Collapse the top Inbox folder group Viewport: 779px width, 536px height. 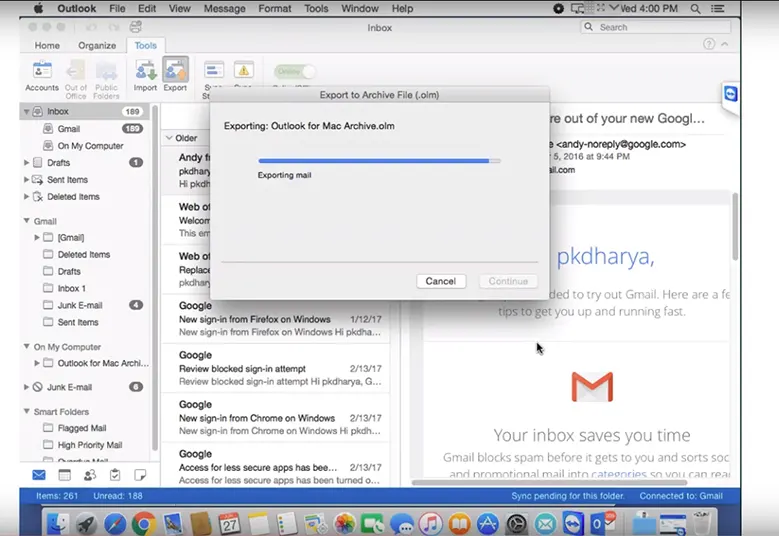26,111
